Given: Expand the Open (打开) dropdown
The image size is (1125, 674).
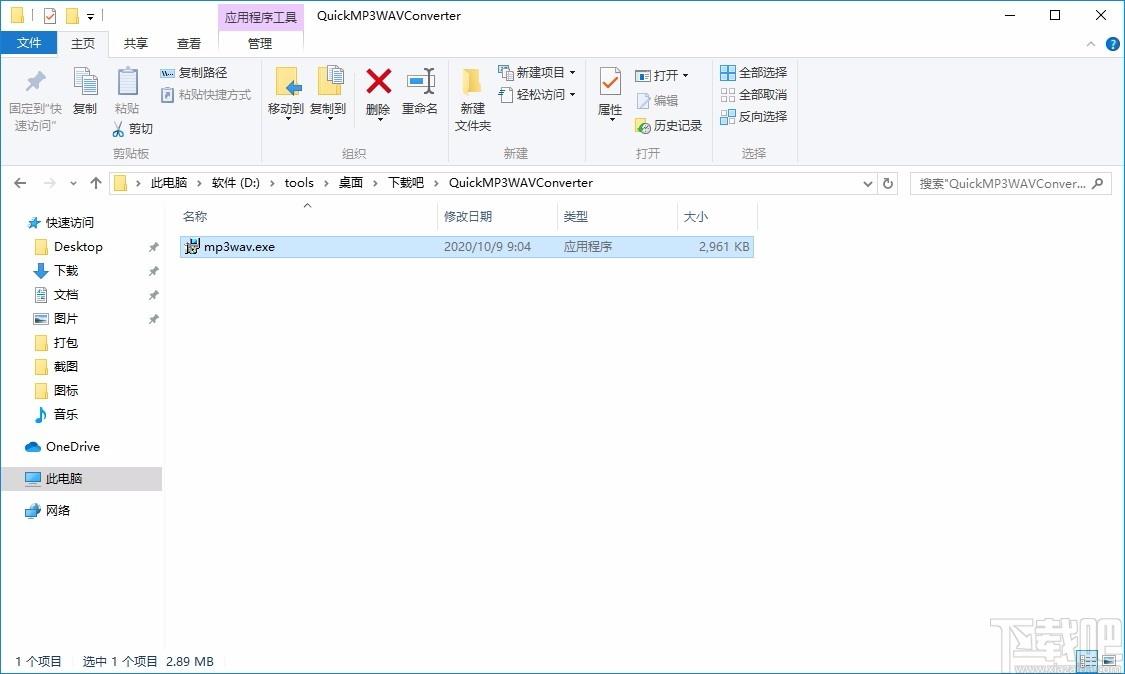Looking at the screenshot, I should 685,75.
